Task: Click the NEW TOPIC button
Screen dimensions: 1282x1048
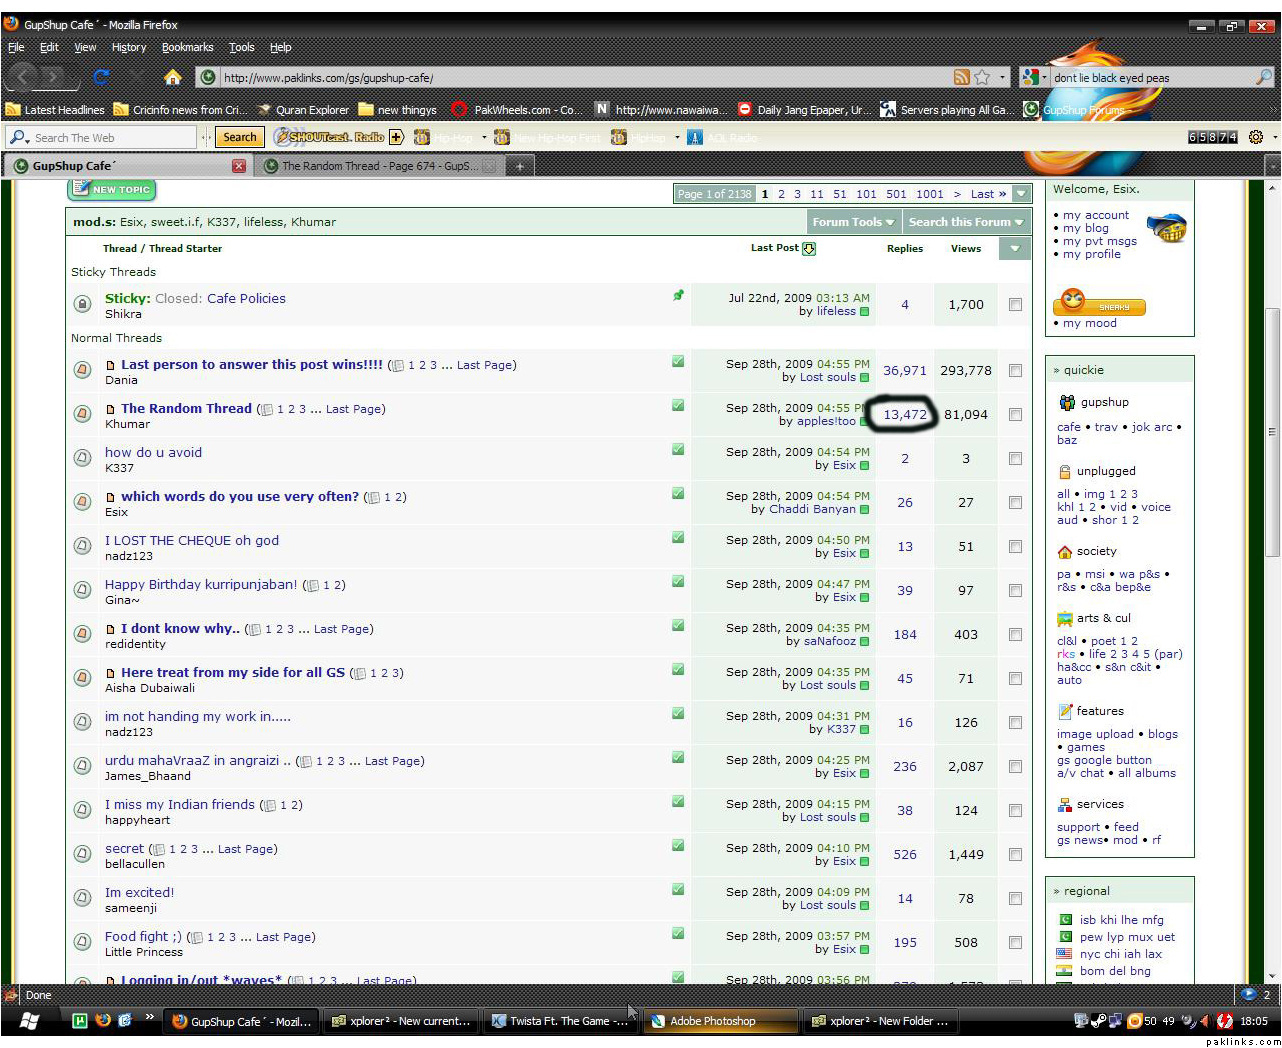Action: point(112,189)
